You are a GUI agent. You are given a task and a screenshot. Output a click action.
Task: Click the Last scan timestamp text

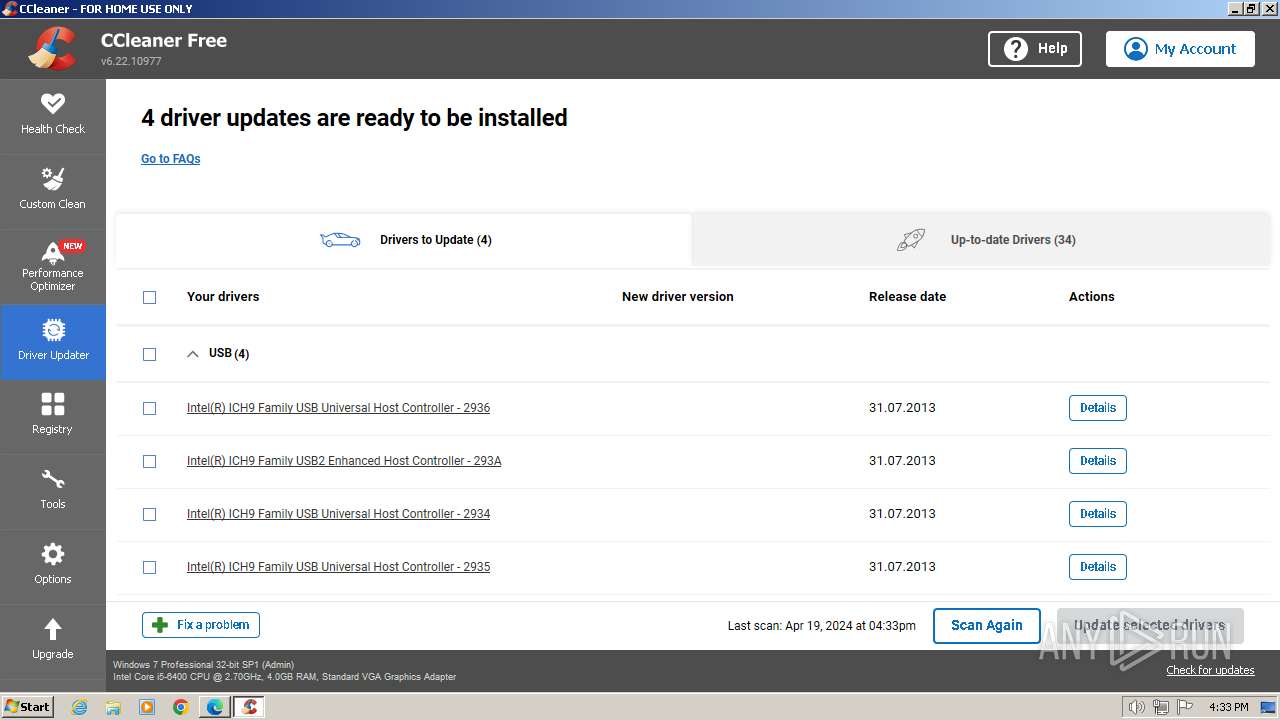822,626
